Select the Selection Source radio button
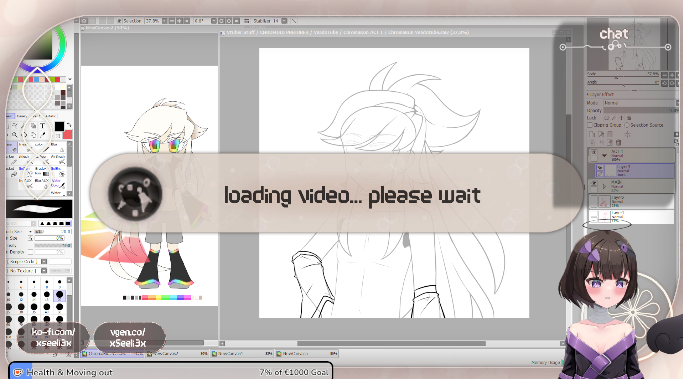 [627, 125]
